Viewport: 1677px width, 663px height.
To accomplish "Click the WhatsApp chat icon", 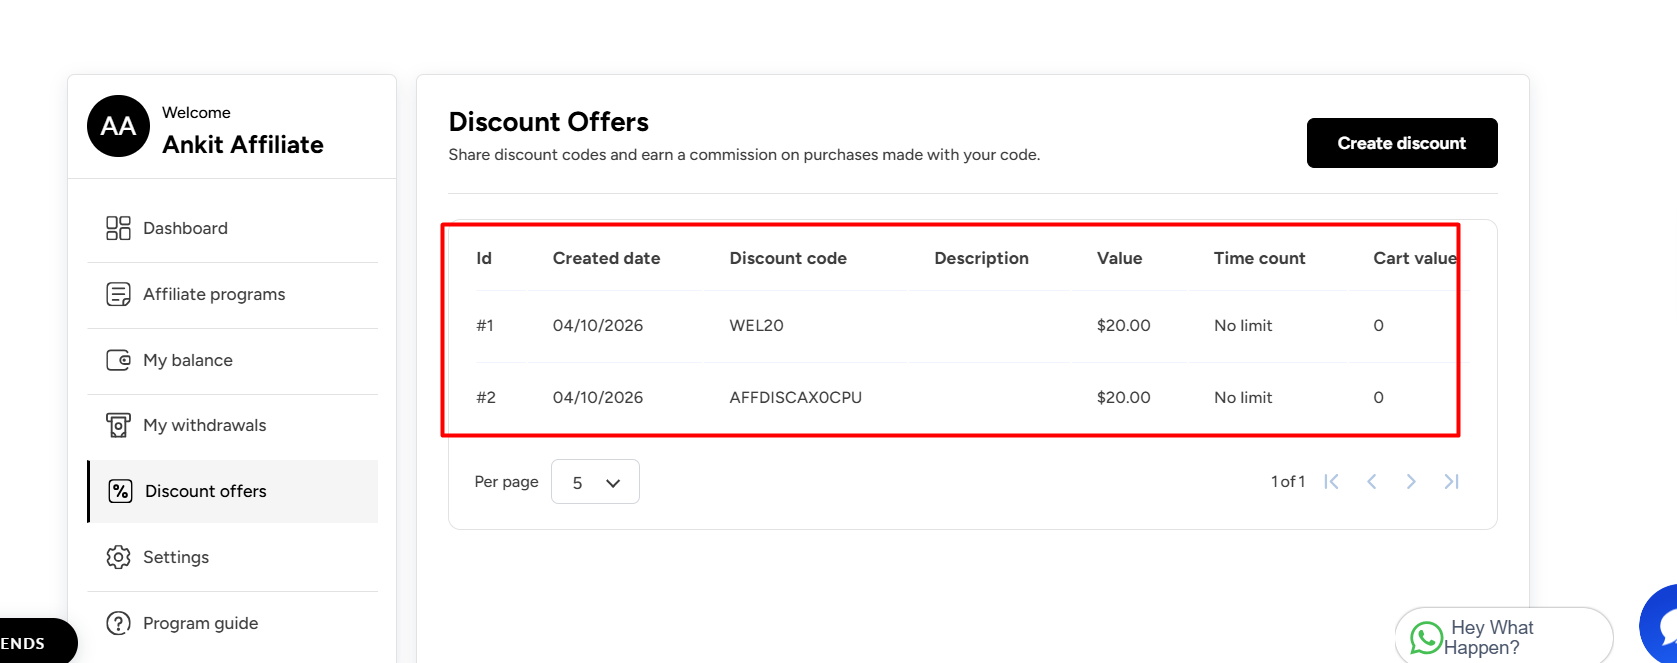I will [1426, 637].
